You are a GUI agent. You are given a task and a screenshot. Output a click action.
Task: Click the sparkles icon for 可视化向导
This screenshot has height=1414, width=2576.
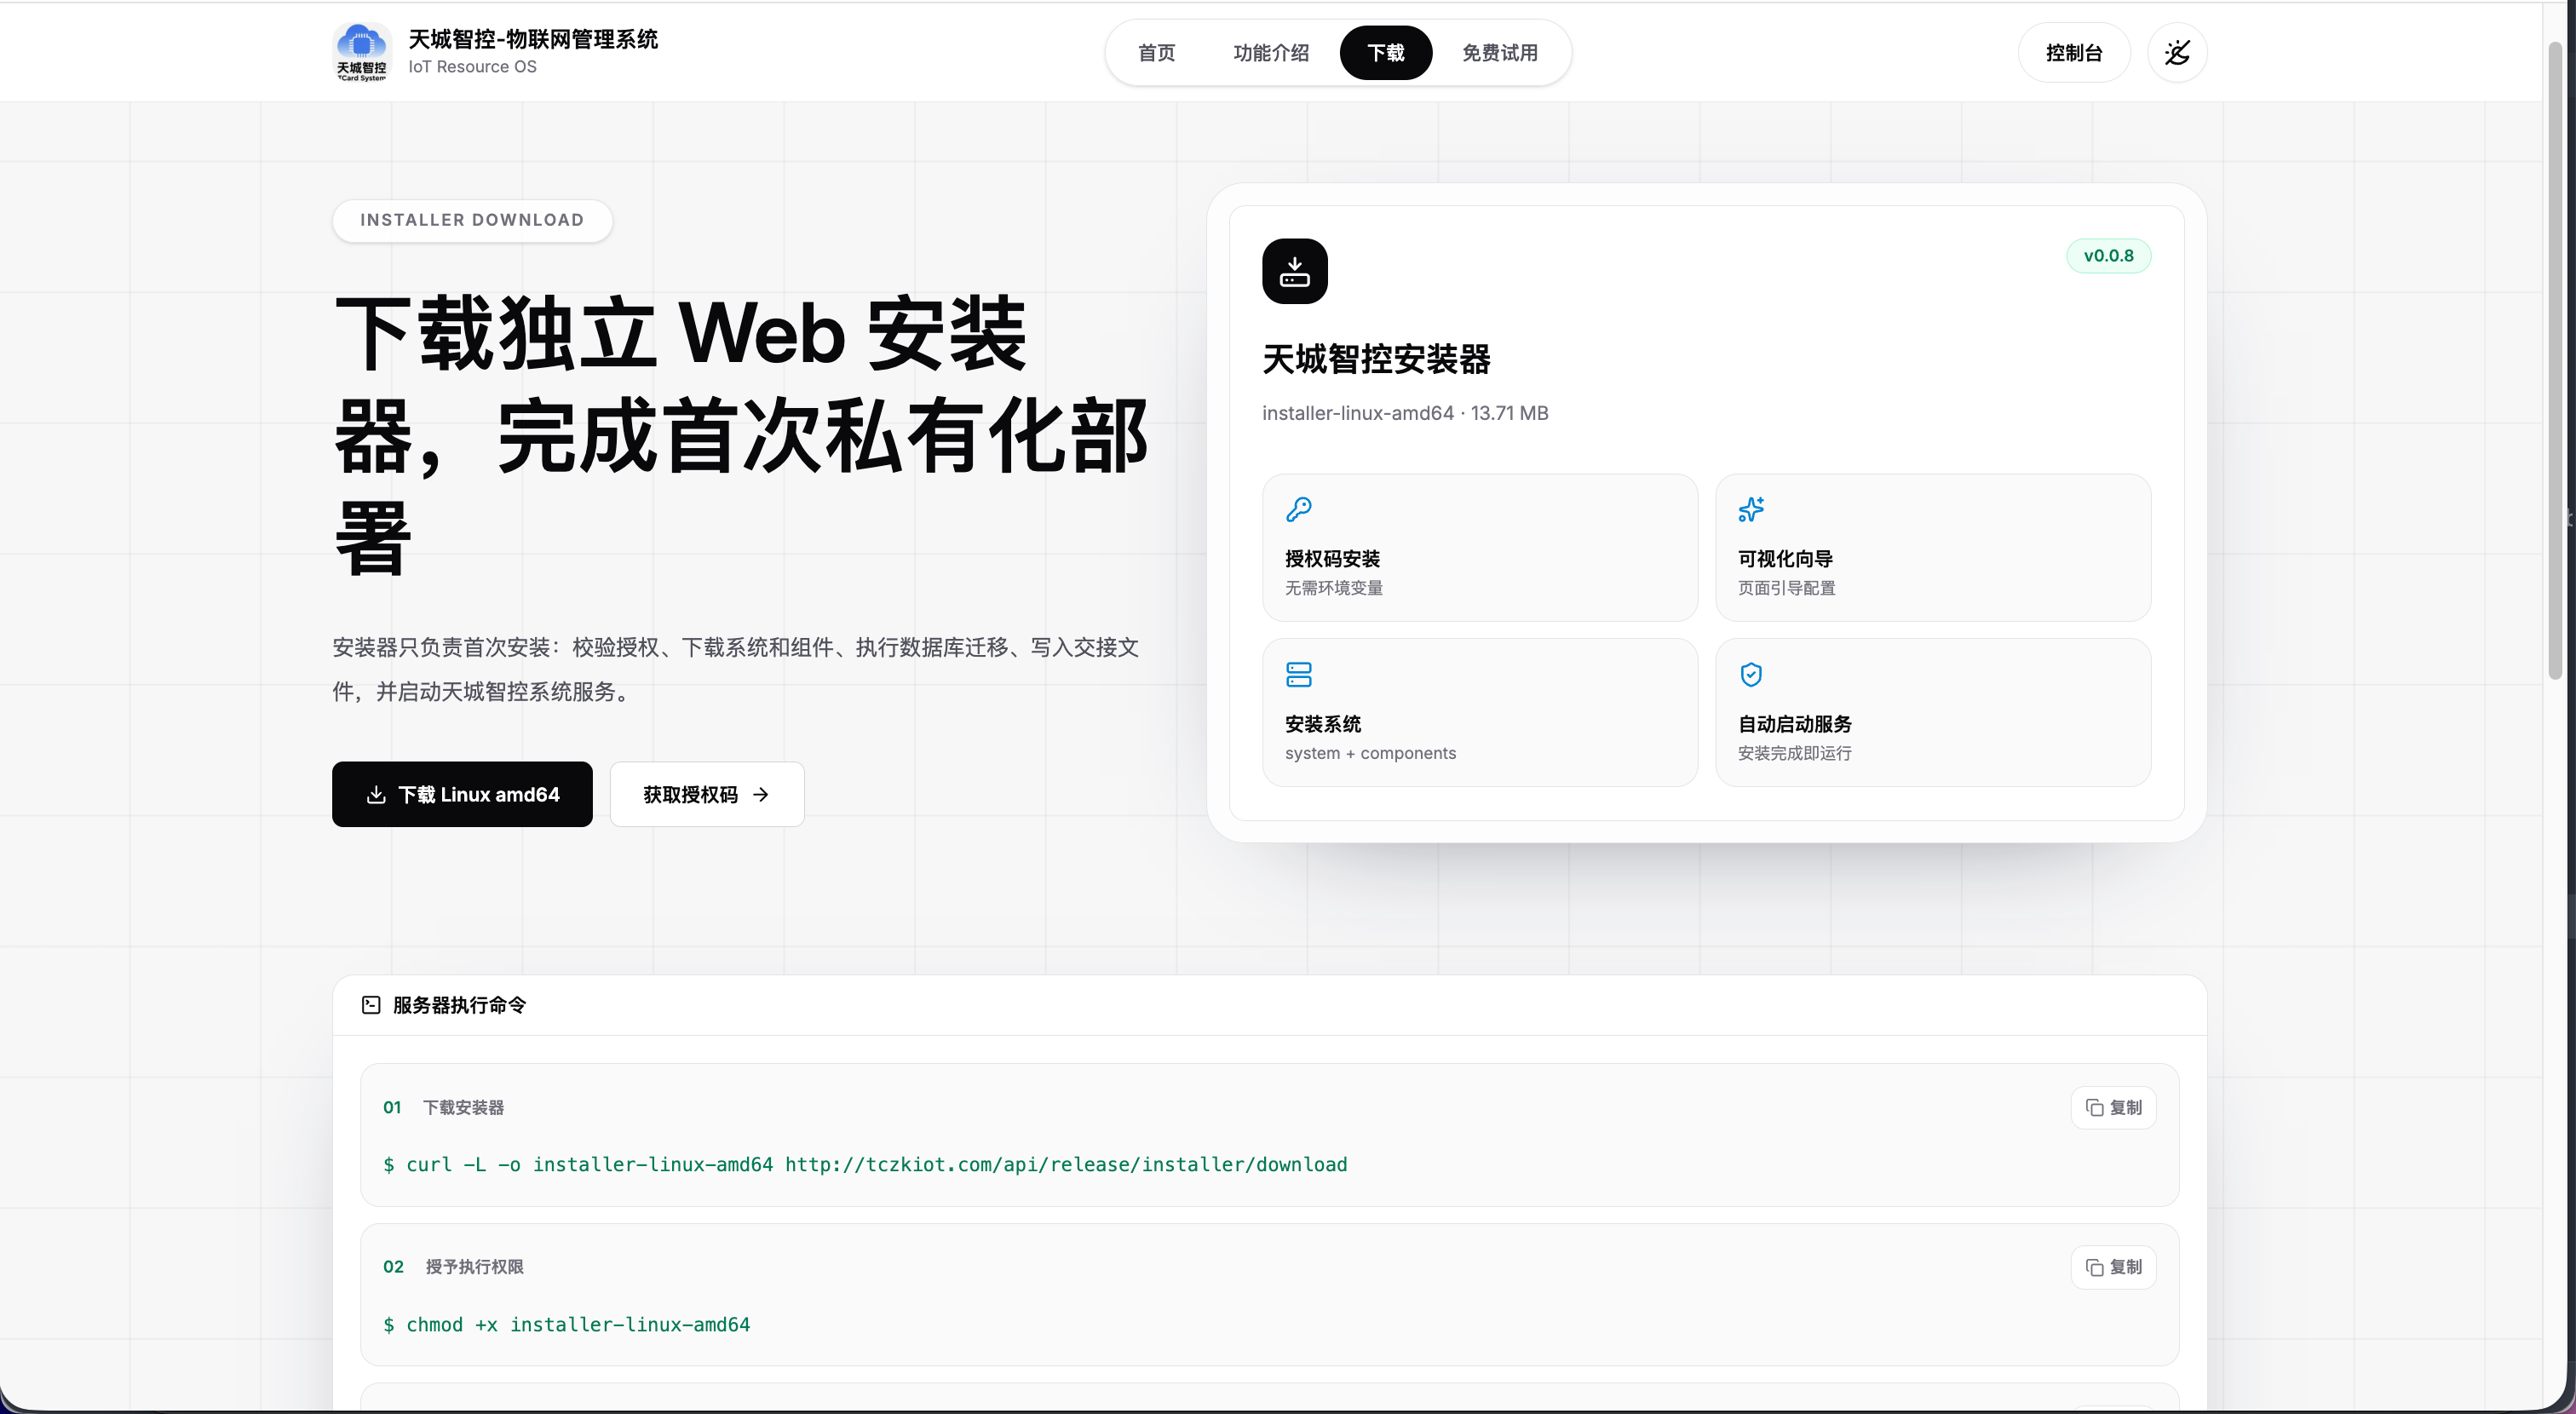pos(1751,510)
